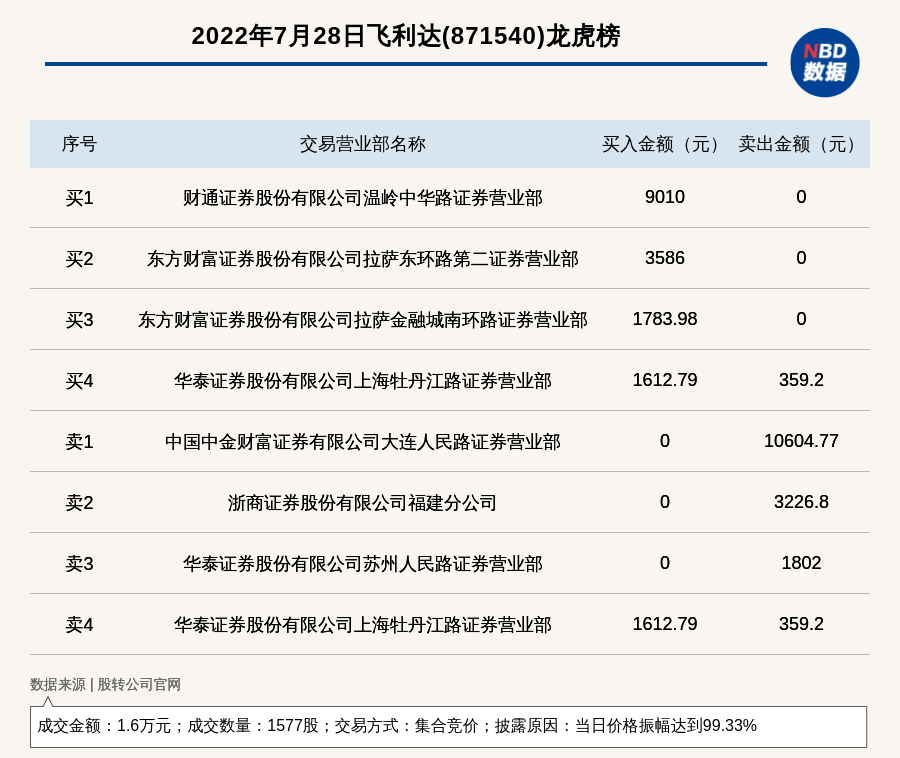Click the 数据来源 | 股转公司官网 source line
The image size is (900, 758).
[x=106, y=685]
